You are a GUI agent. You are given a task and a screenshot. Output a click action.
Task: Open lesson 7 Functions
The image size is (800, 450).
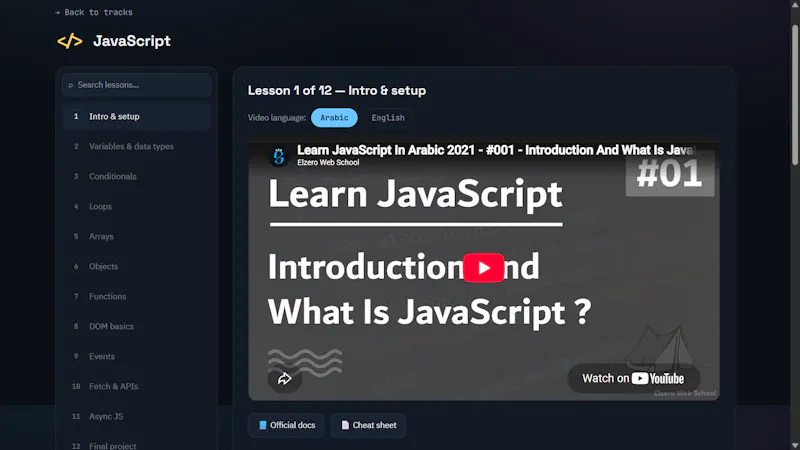pyautogui.click(x=137, y=296)
